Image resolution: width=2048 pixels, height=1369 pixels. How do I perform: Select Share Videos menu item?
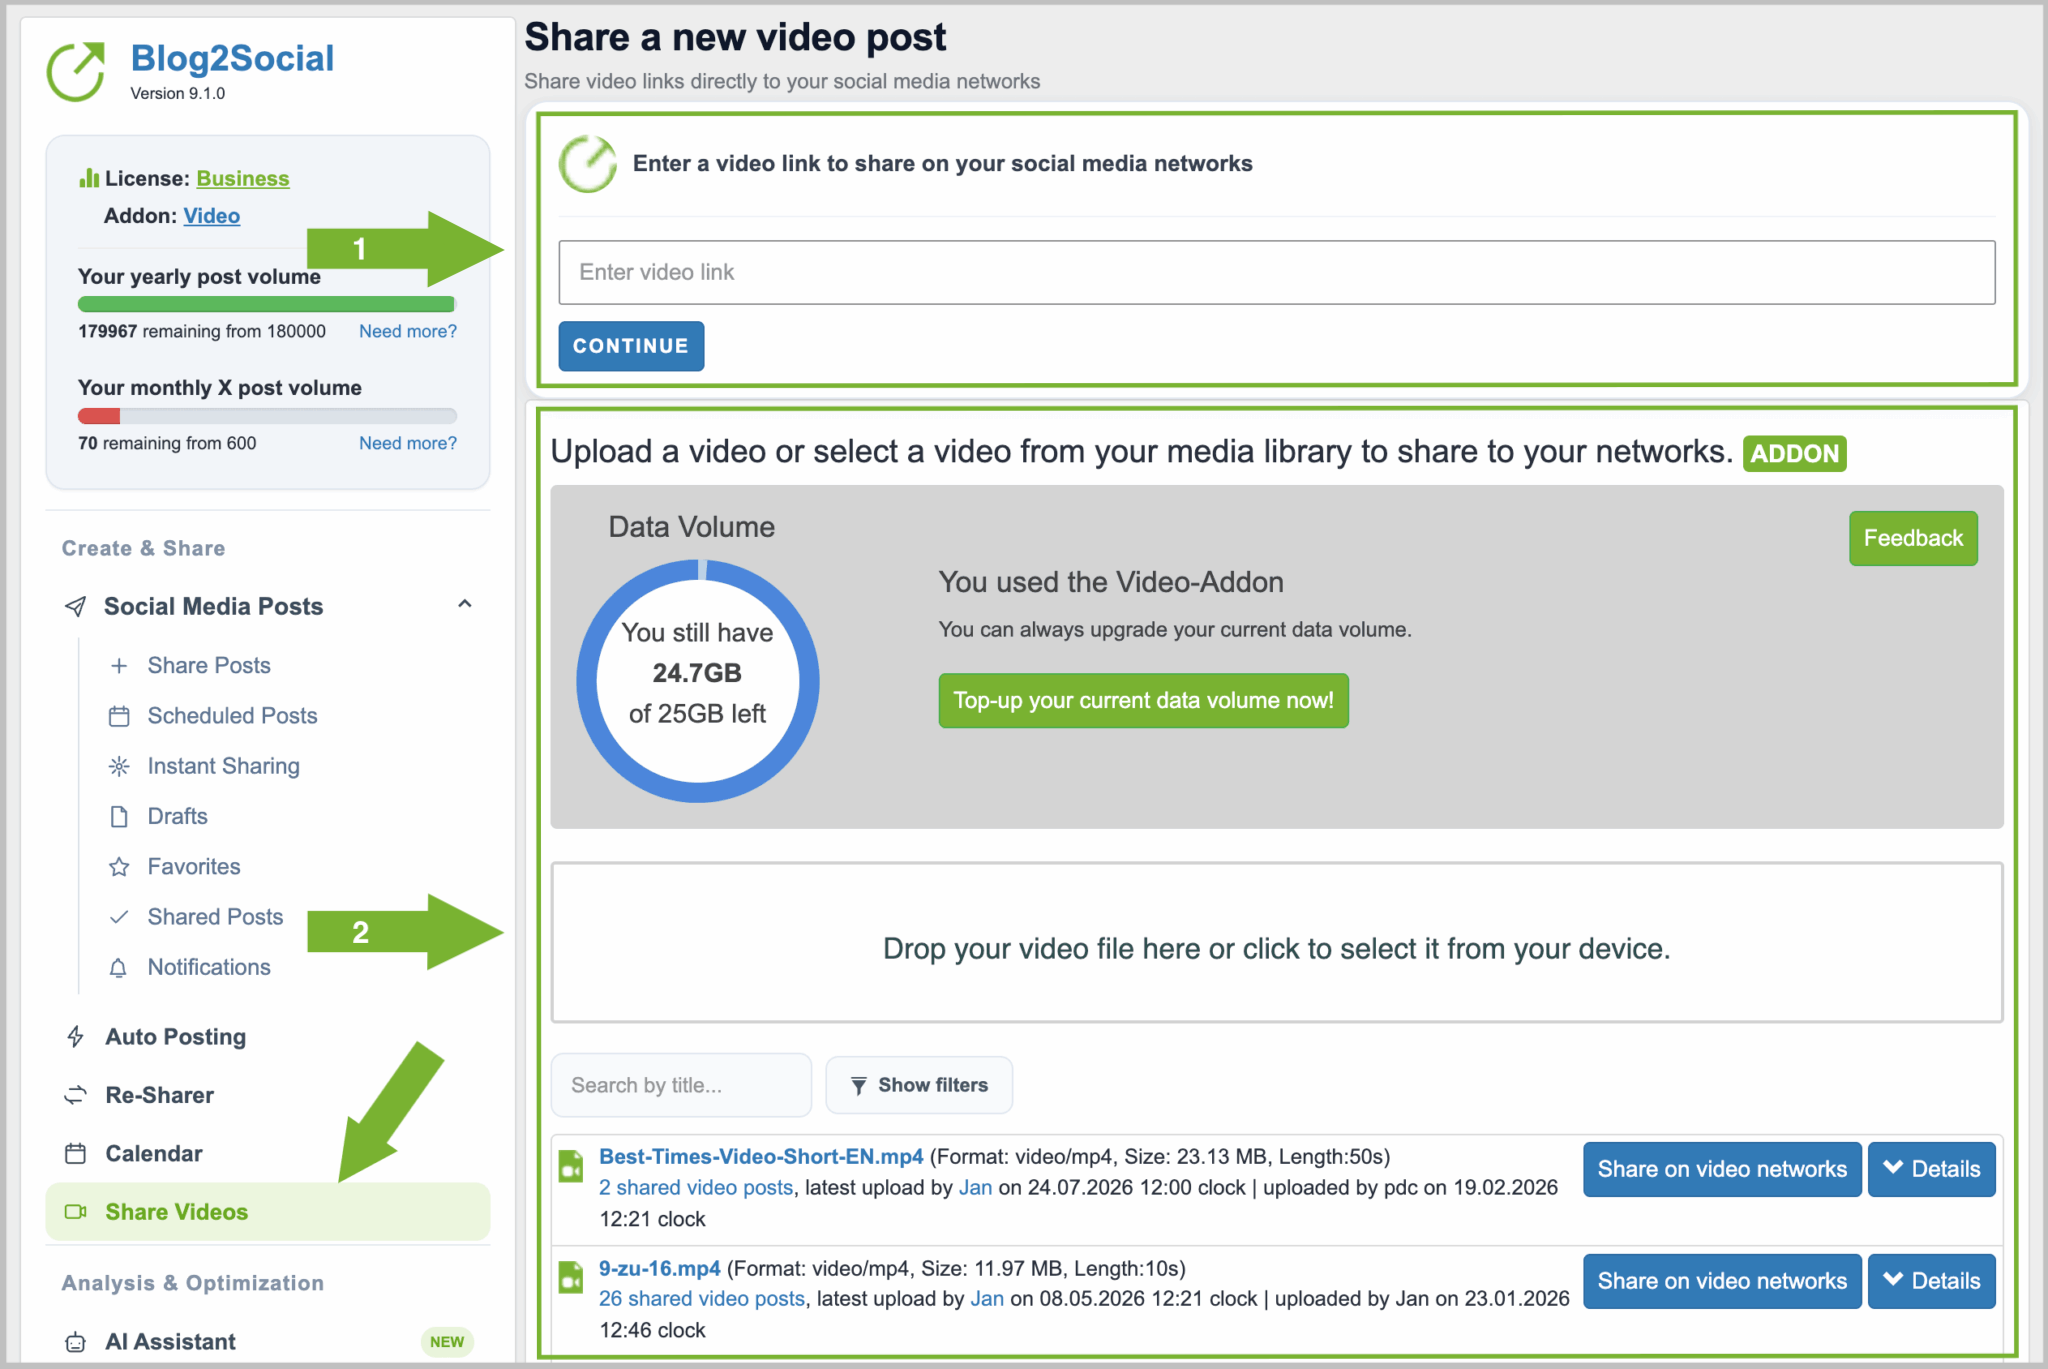pyautogui.click(x=268, y=1212)
